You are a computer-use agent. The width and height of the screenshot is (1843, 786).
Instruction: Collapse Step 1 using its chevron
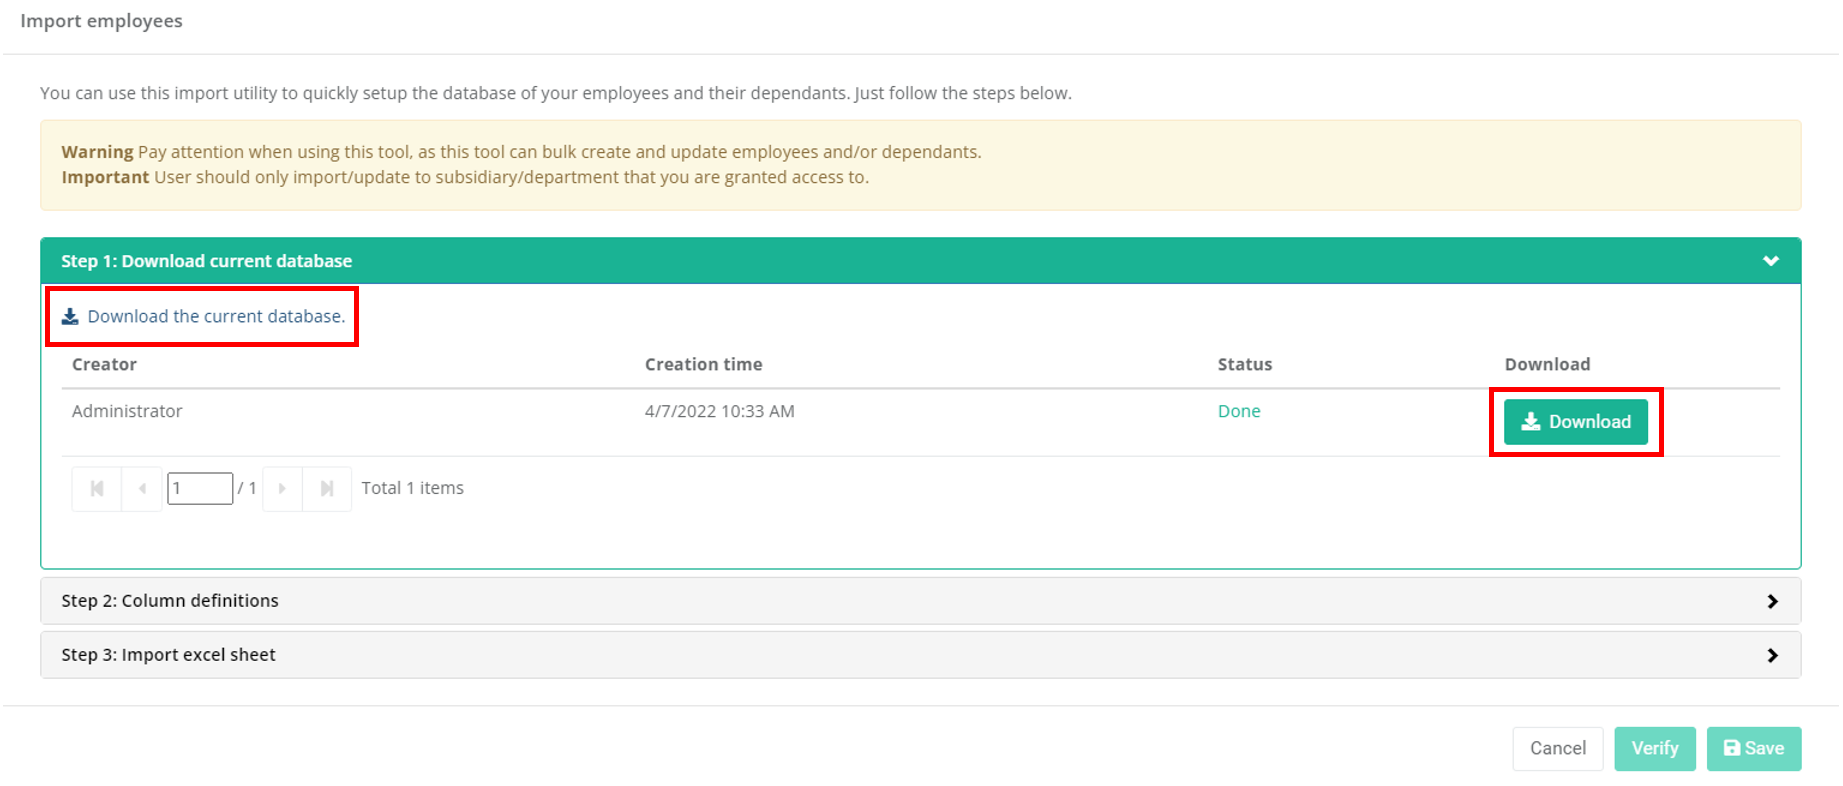(x=1770, y=261)
